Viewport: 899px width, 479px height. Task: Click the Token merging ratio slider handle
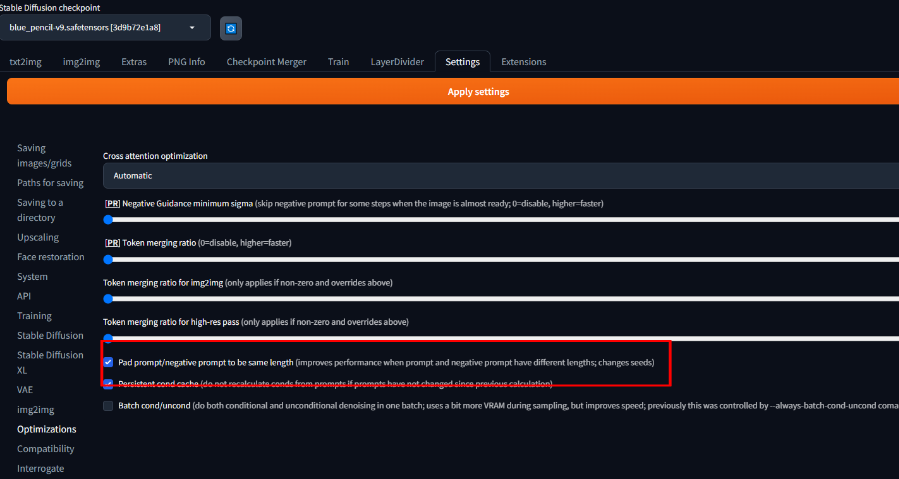point(109,259)
